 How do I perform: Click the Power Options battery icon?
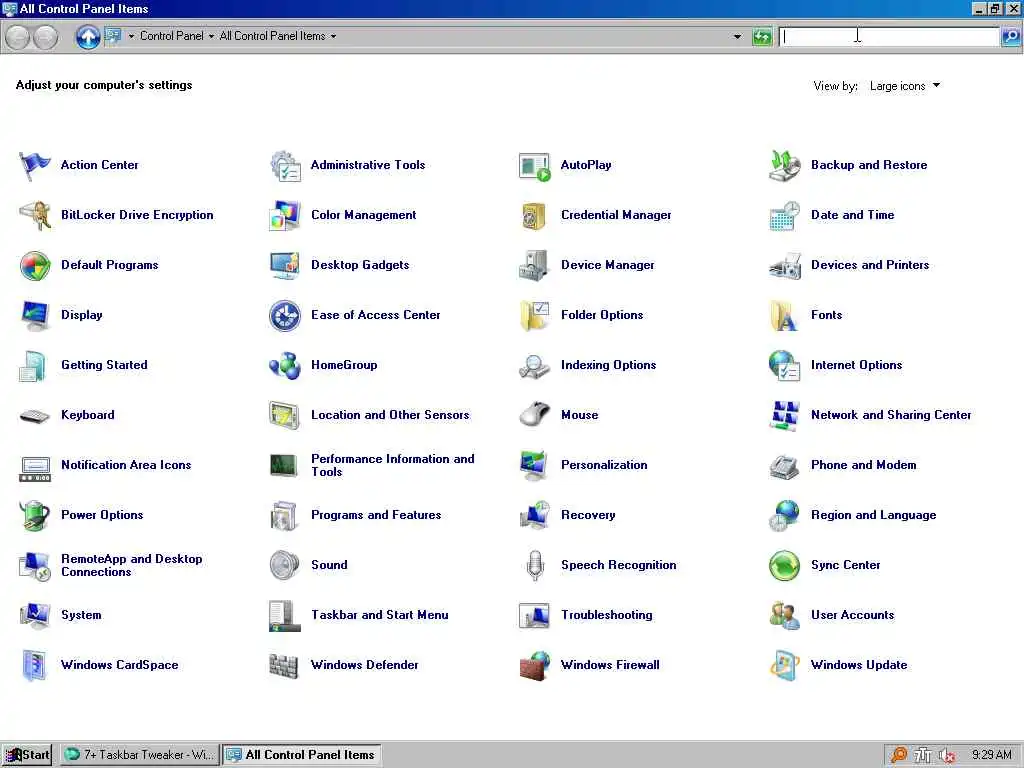tap(35, 515)
